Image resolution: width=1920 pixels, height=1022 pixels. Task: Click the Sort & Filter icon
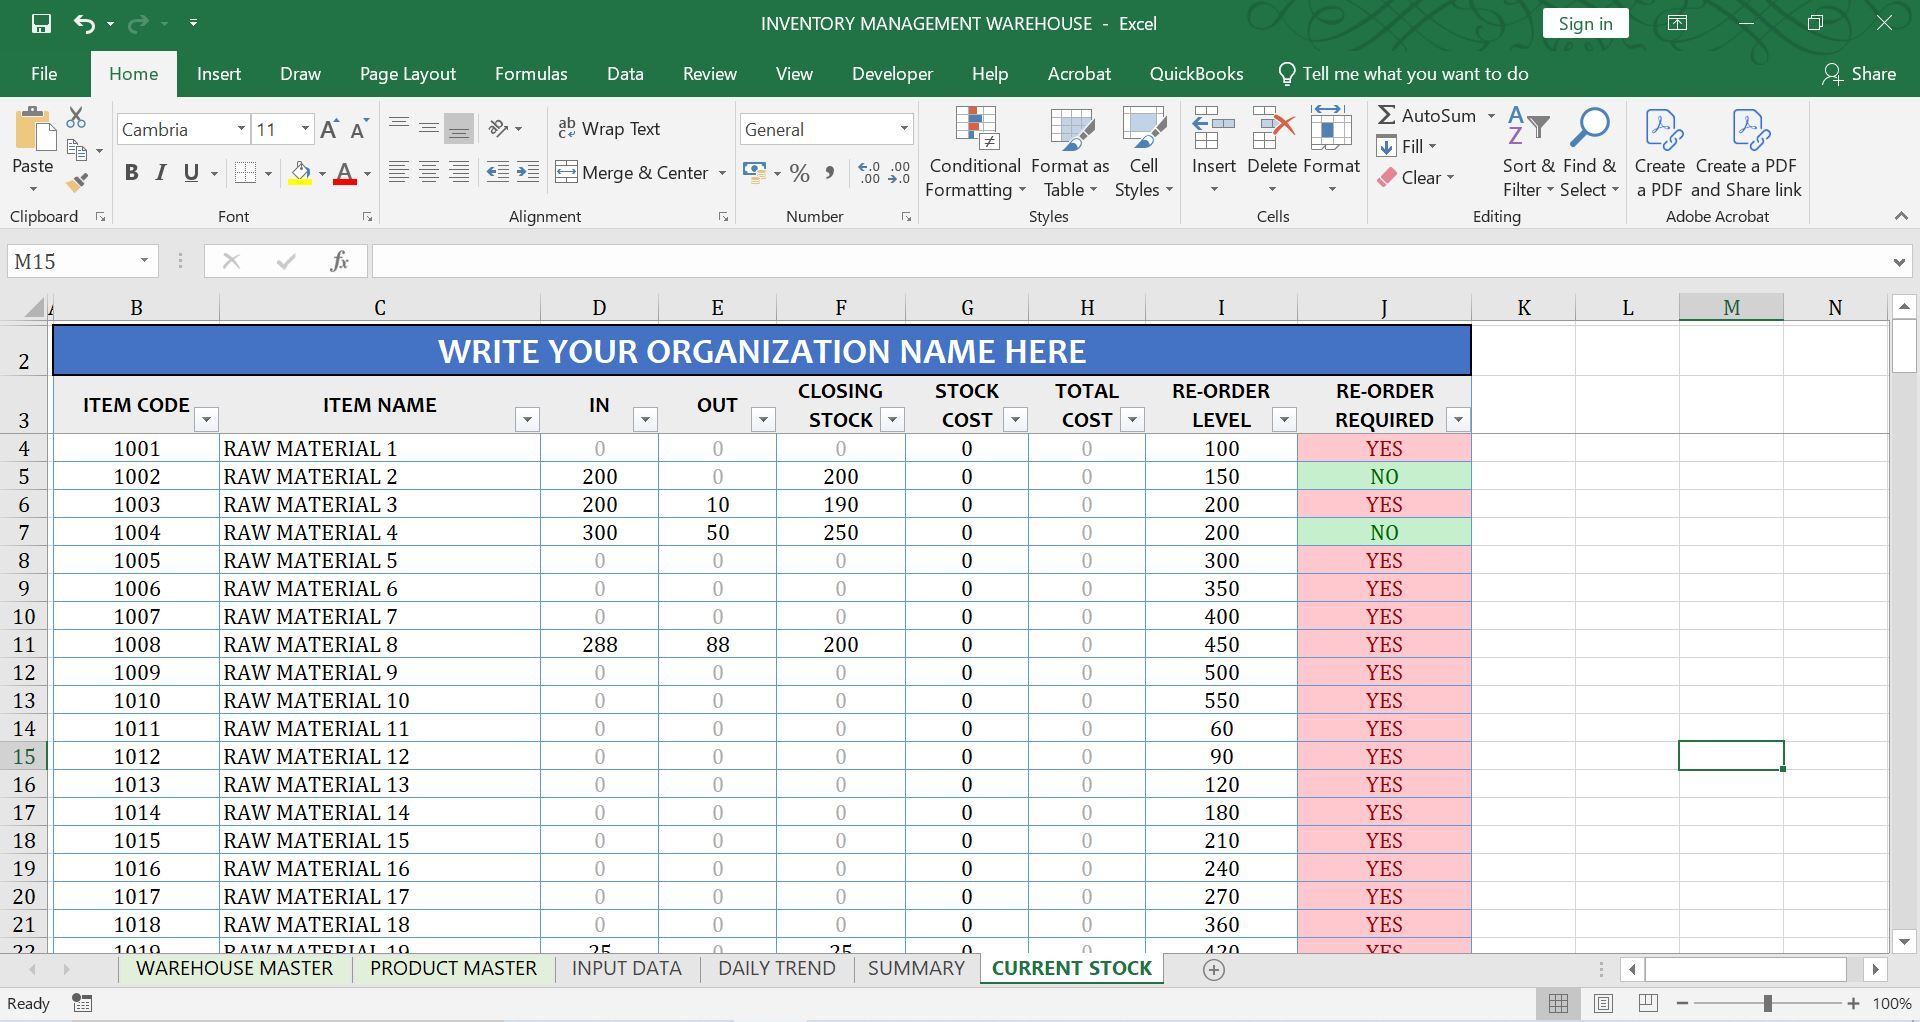(x=1528, y=152)
